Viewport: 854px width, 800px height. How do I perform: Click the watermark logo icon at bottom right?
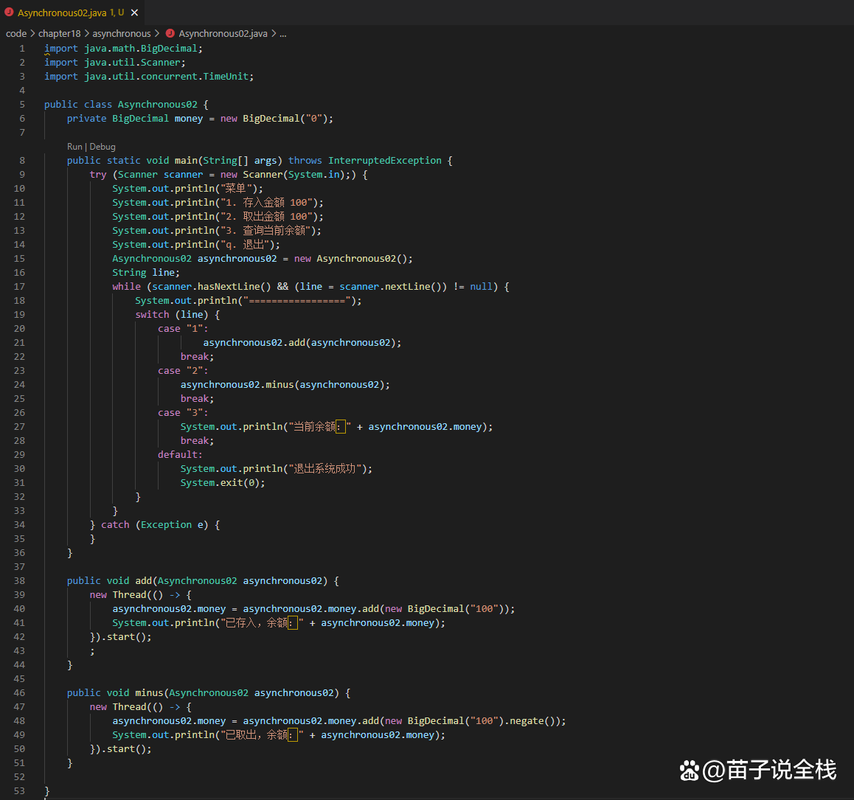[690, 770]
